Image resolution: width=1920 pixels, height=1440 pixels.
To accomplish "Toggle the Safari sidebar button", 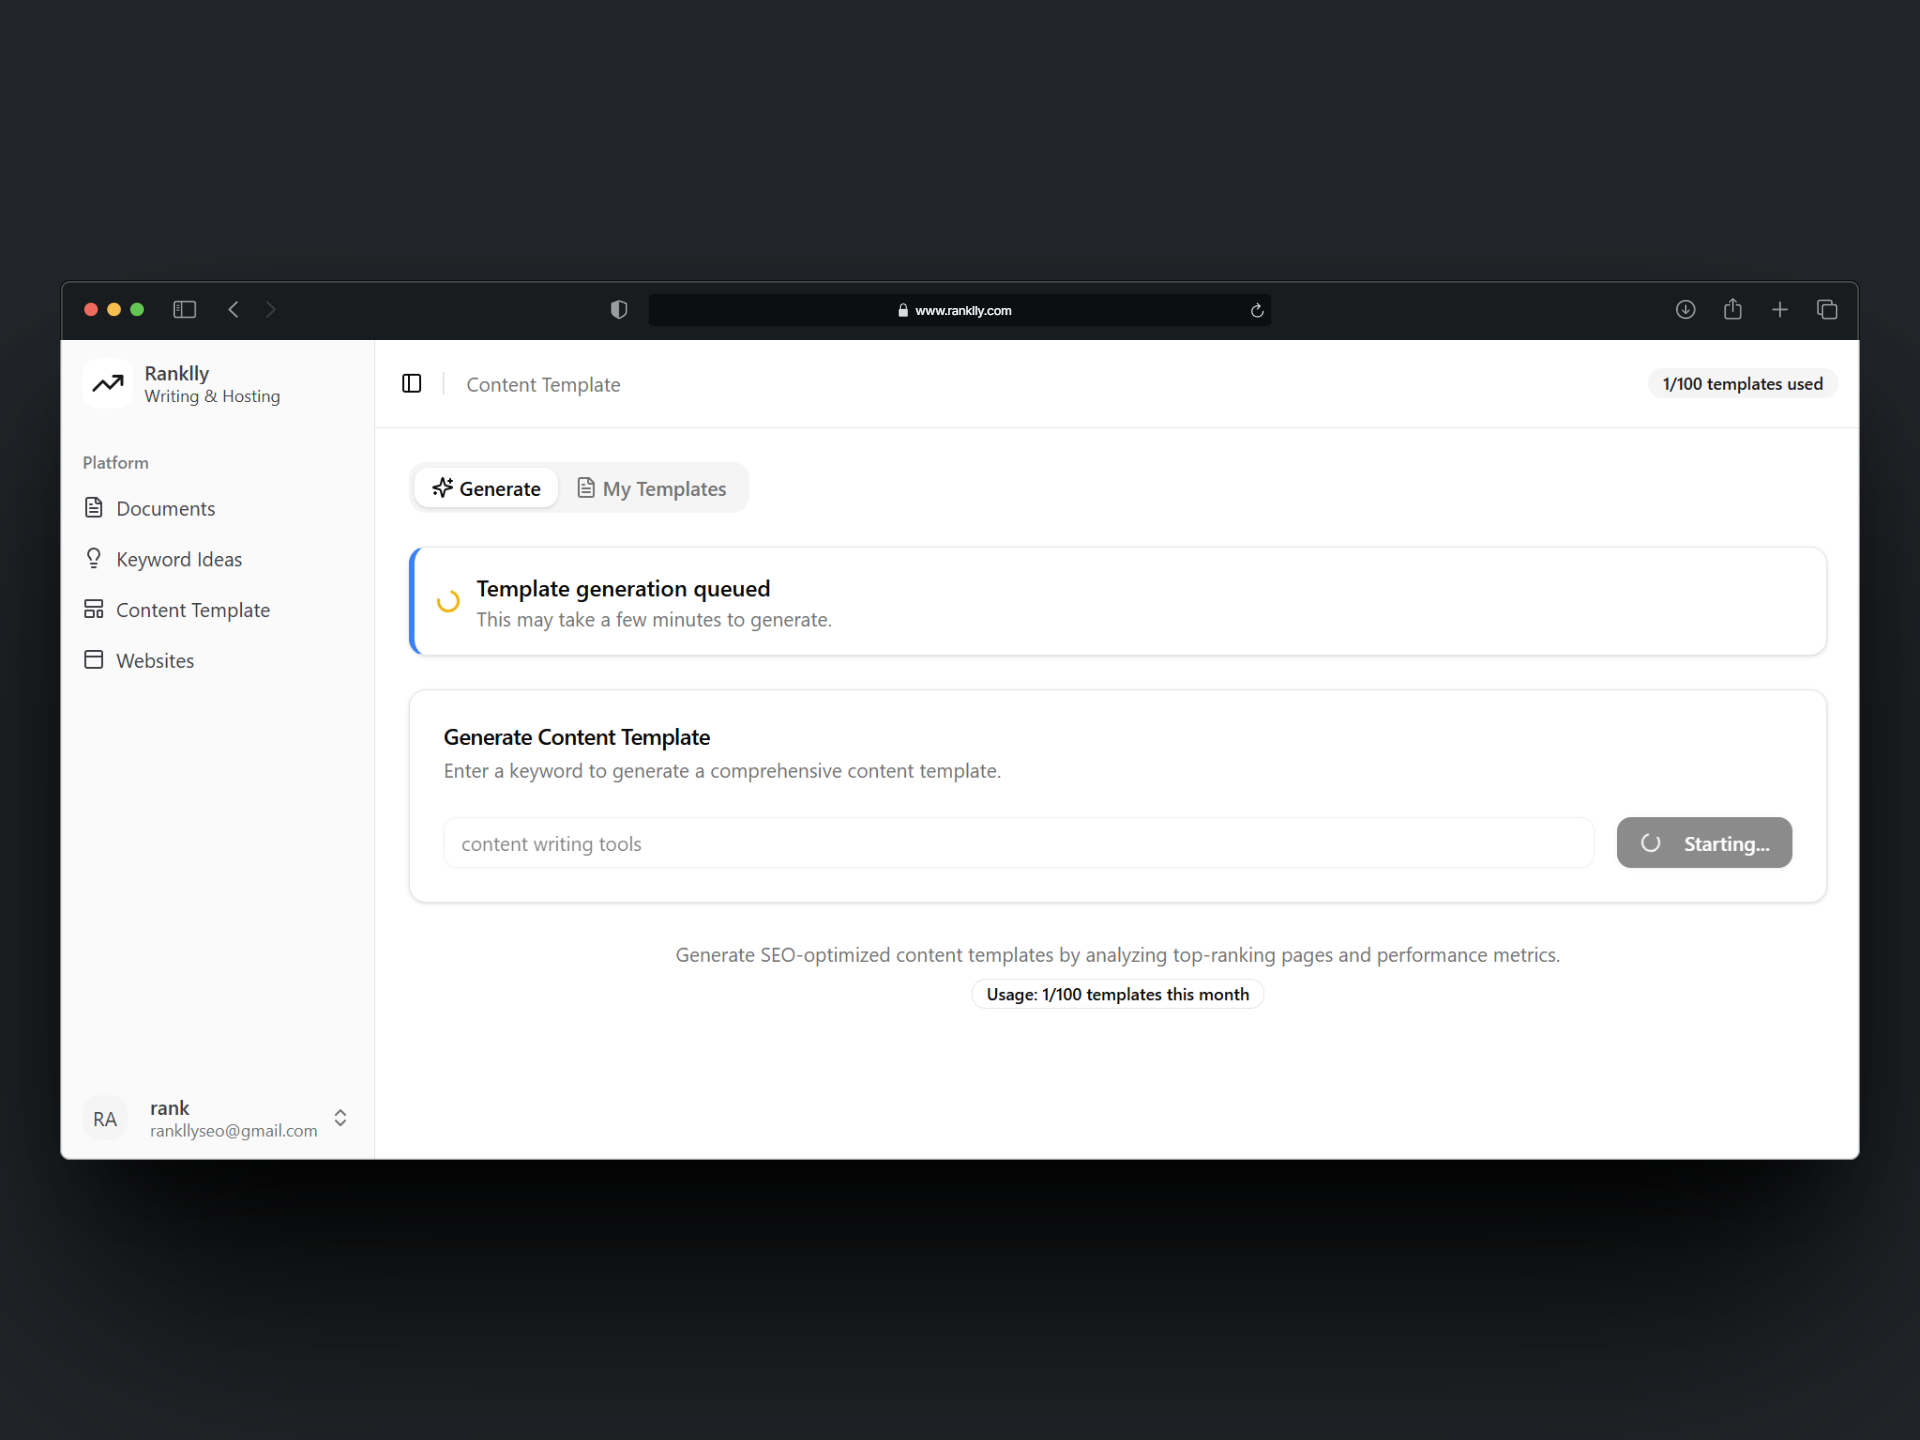I will pos(184,310).
